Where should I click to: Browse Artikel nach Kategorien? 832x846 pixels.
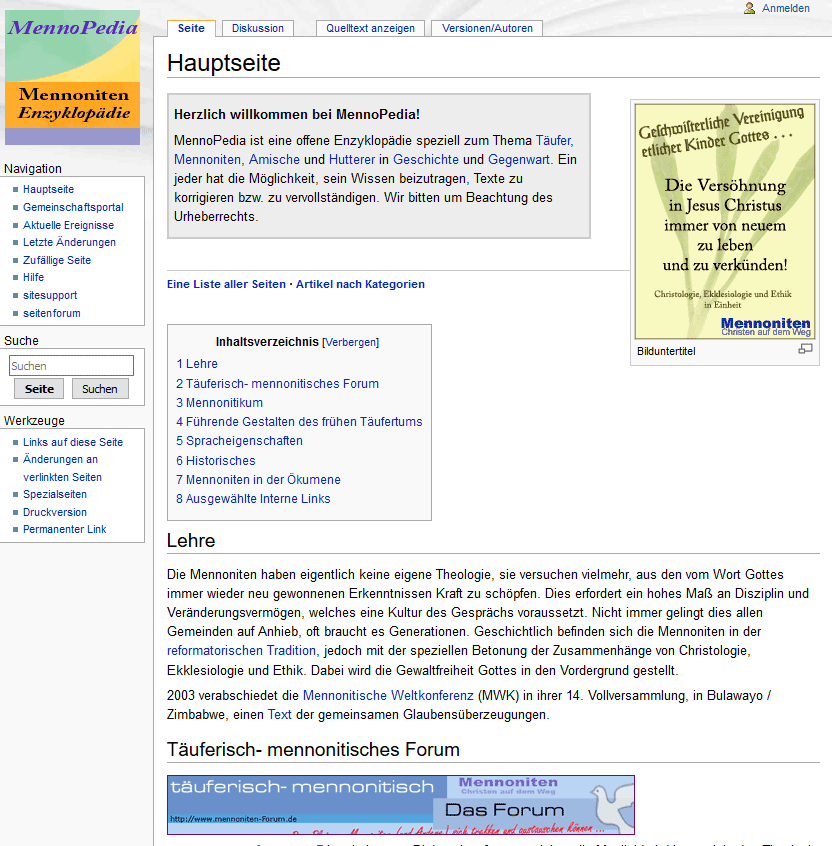(360, 284)
